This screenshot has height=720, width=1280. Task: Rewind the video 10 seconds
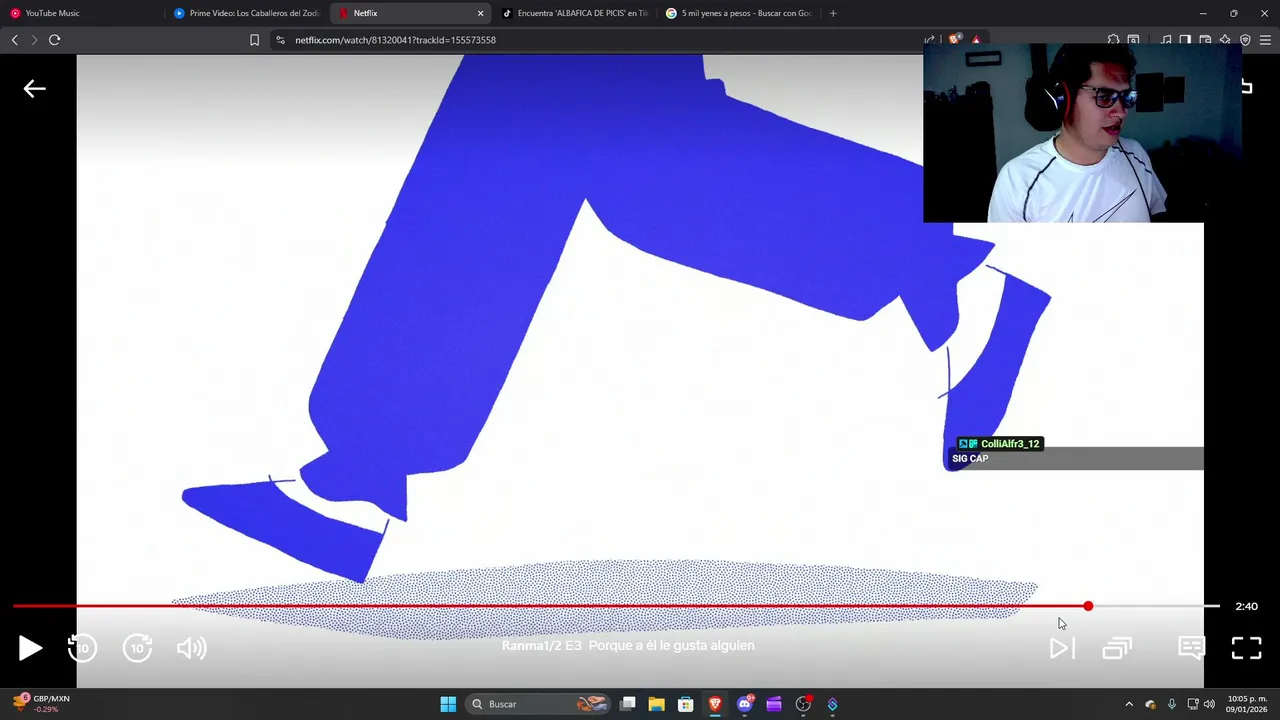click(x=83, y=648)
